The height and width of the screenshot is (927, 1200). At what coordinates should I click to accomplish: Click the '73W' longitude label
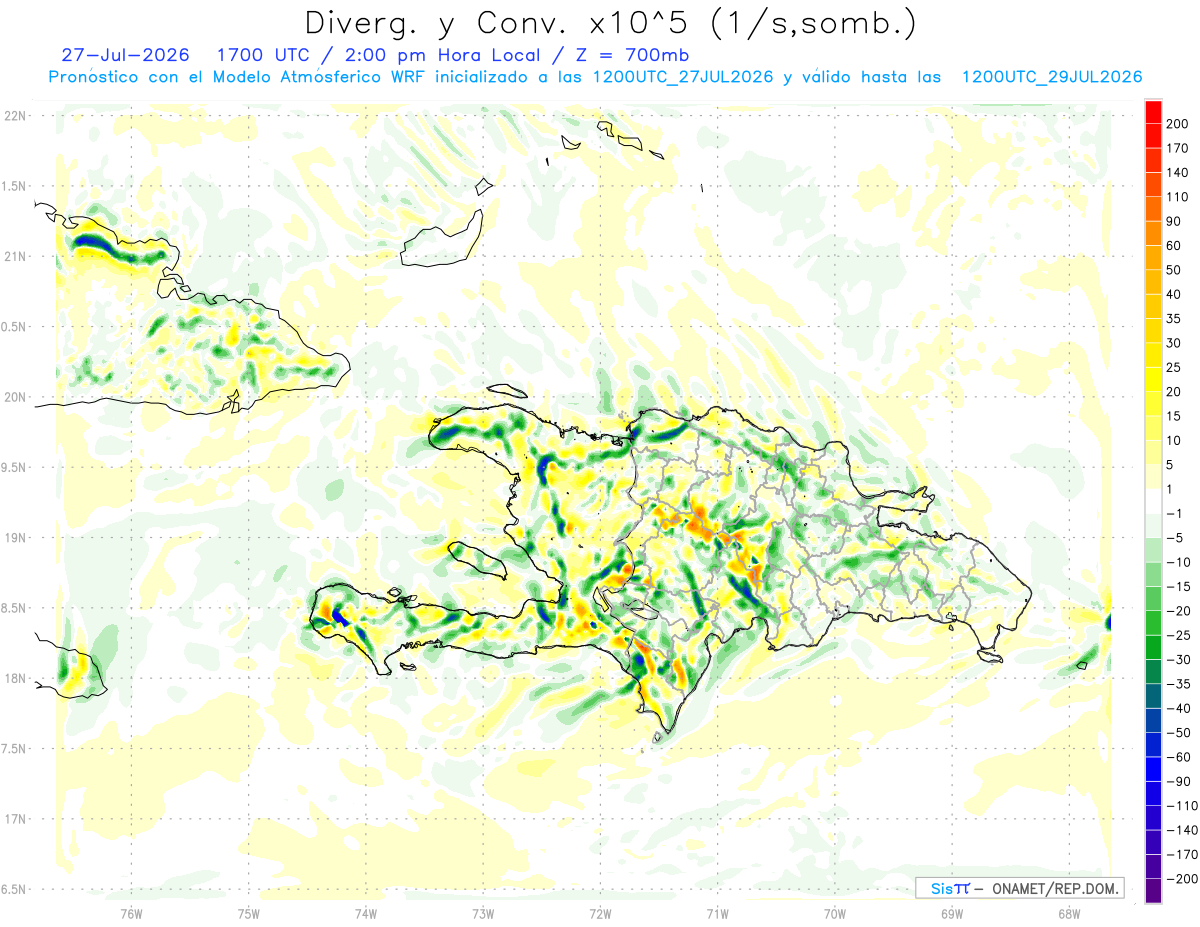(482, 913)
